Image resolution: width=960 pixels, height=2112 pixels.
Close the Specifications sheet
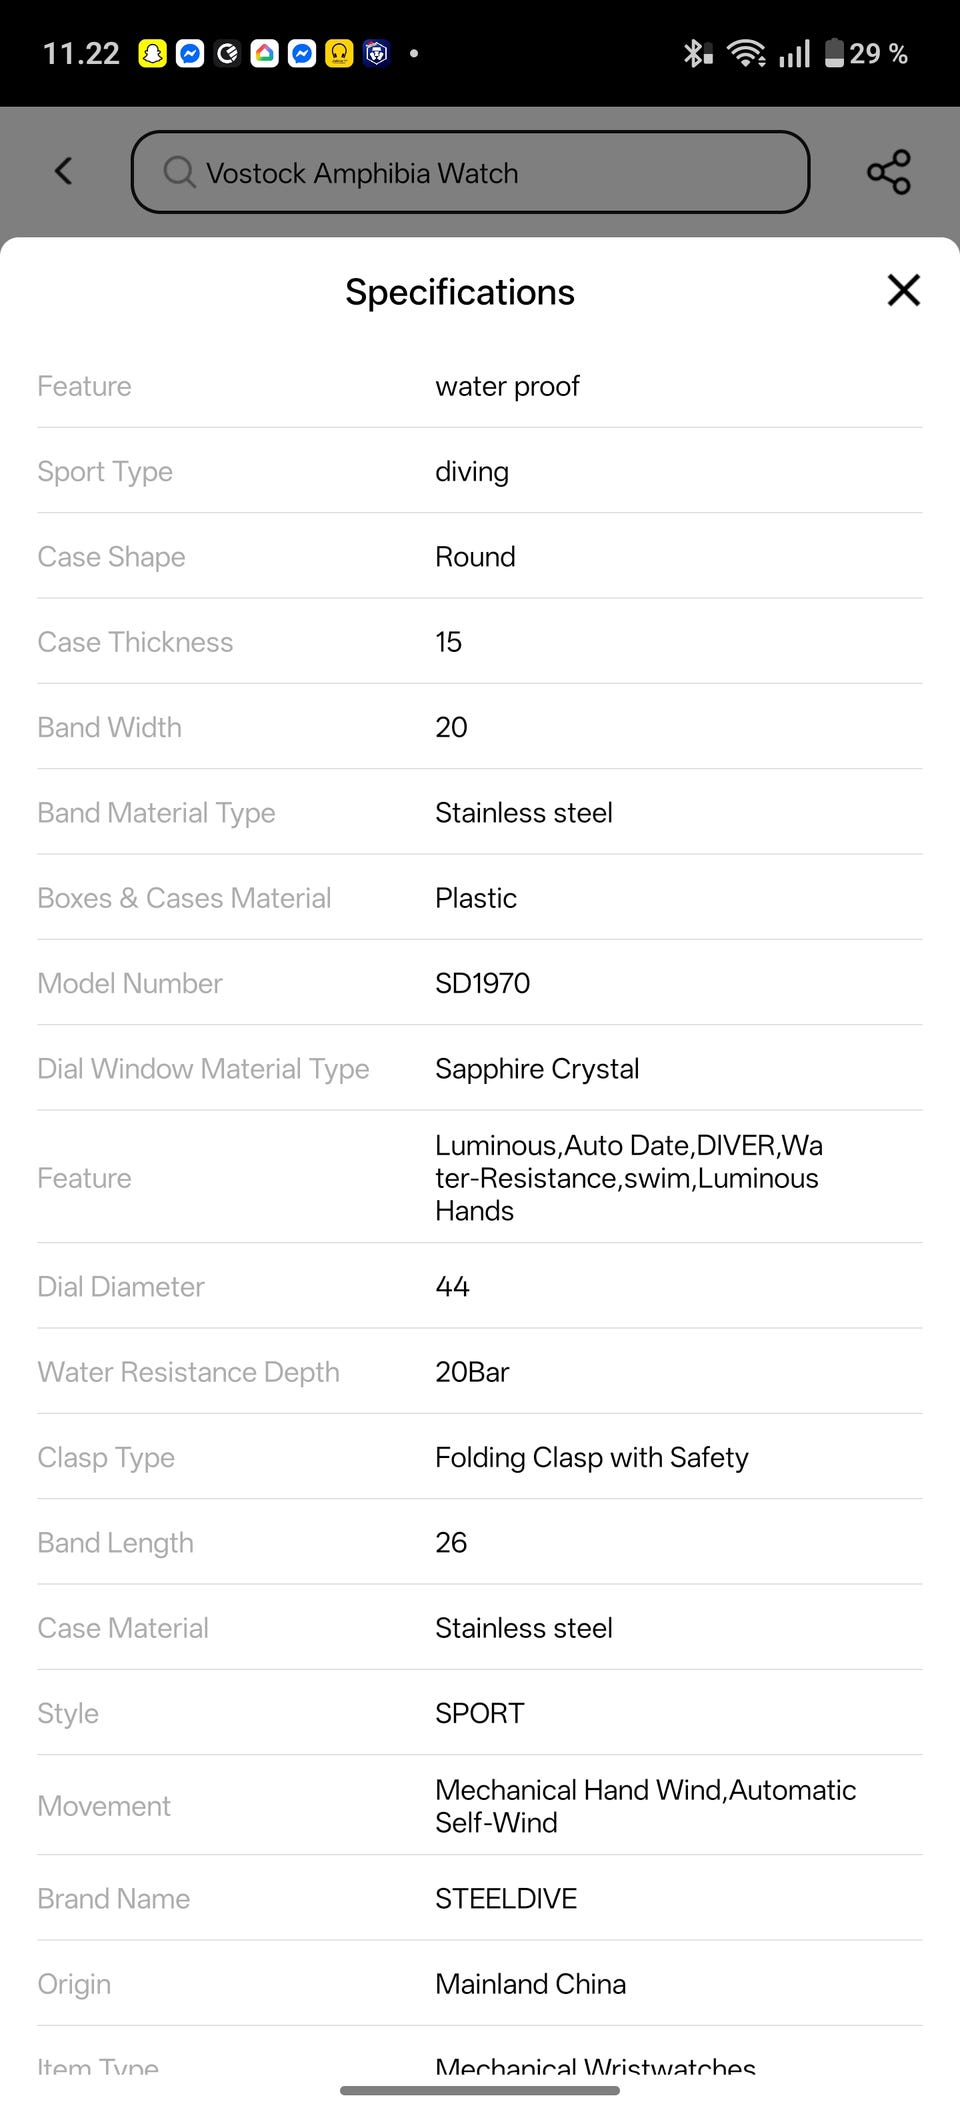click(903, 291)
